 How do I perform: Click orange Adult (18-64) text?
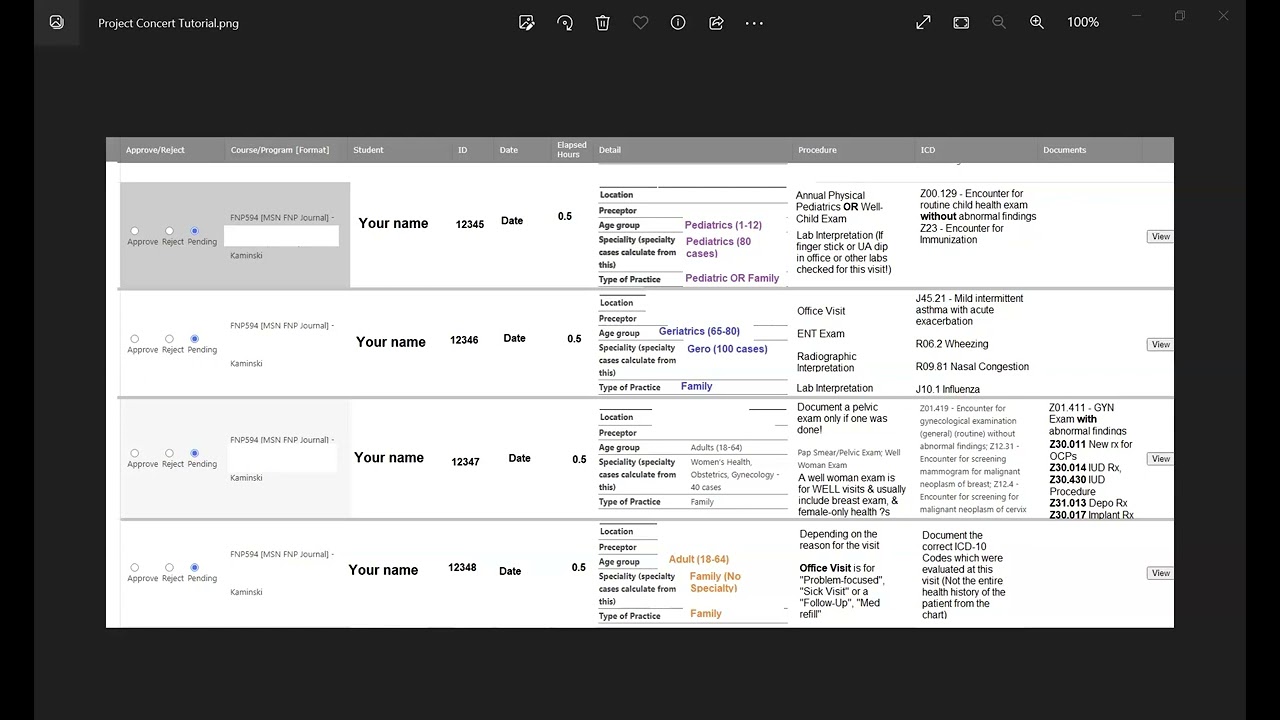pos(699,559)
